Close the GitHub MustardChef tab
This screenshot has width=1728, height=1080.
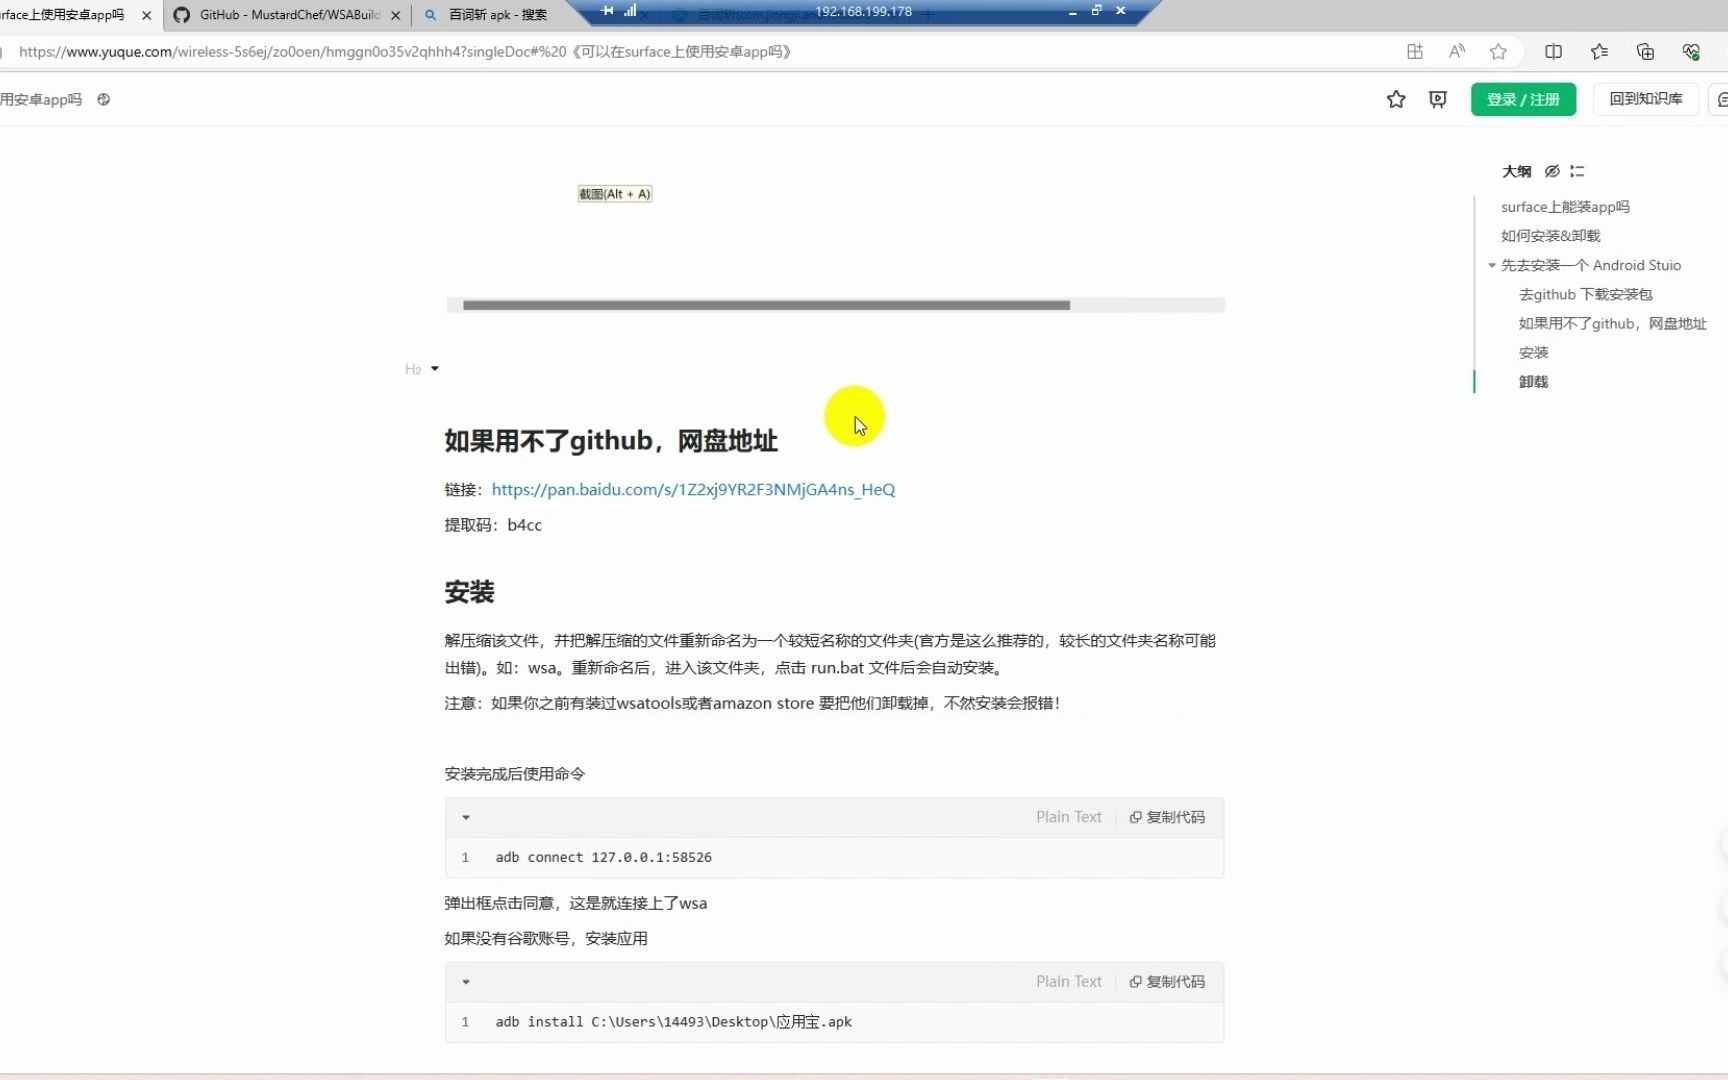tap(396, 15)
